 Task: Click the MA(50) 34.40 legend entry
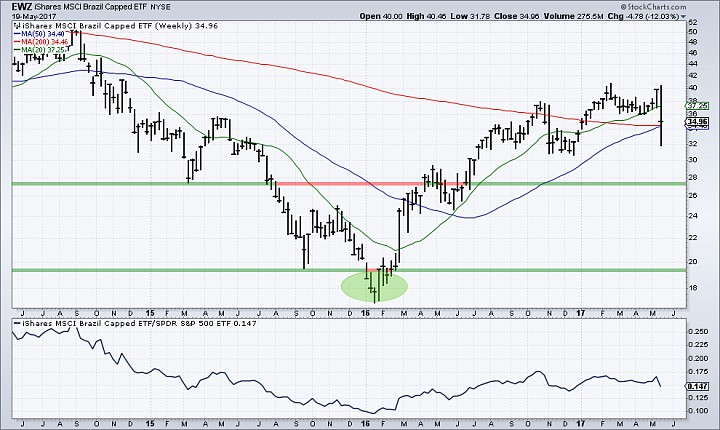tap(40, 34)
